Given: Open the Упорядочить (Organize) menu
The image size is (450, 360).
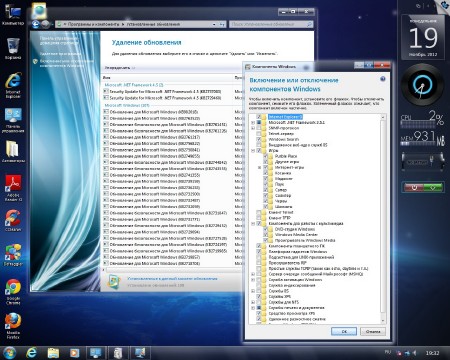Looking at the screenshot, I should point(119,68).
